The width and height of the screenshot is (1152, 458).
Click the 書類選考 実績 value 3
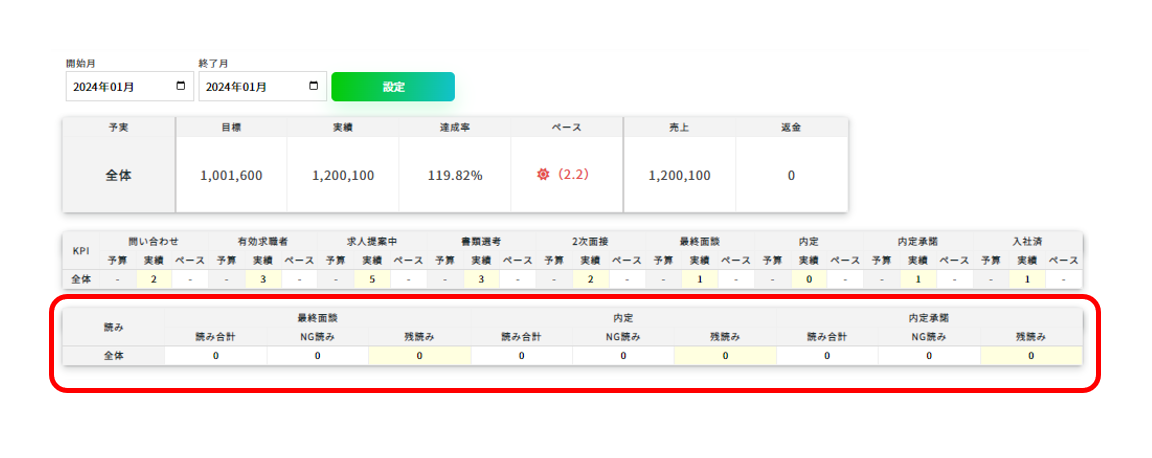point(481,279)
